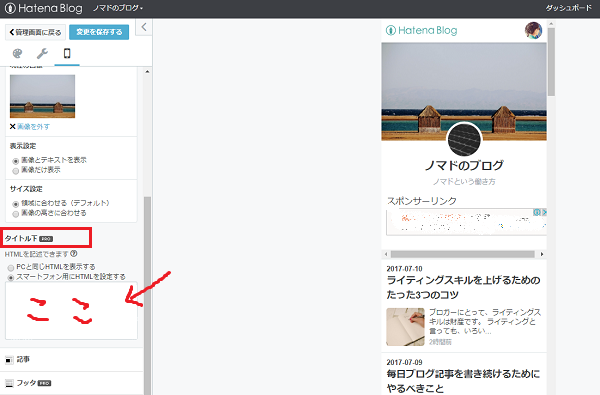
Task: Select スマートフォン用にHTMLを設定する option
Action: click(x=11, y=277)
